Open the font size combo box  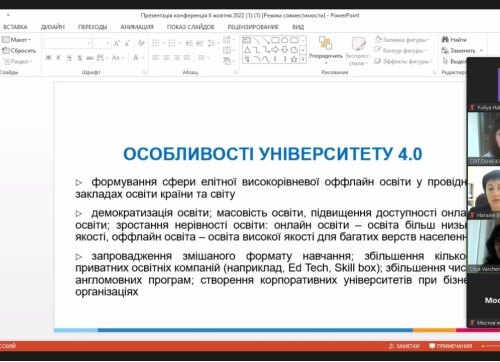(101, 43)
